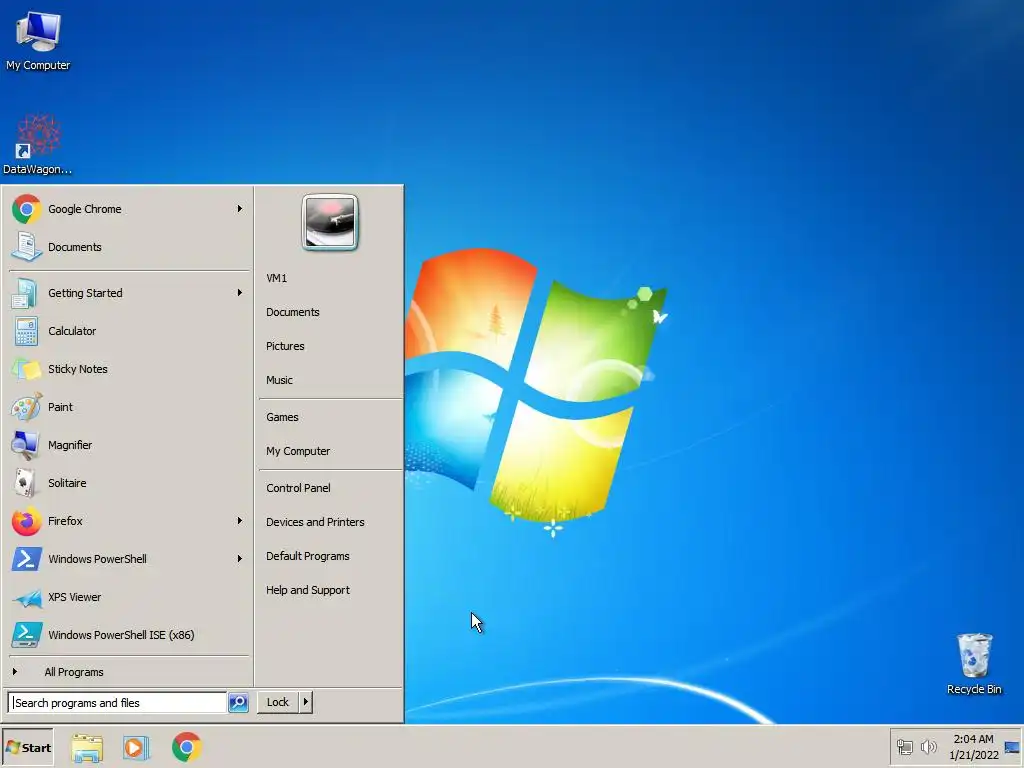This screenshot has height=768, width=1024.
Task: Click the Lock button
Action: pos(278,702)
